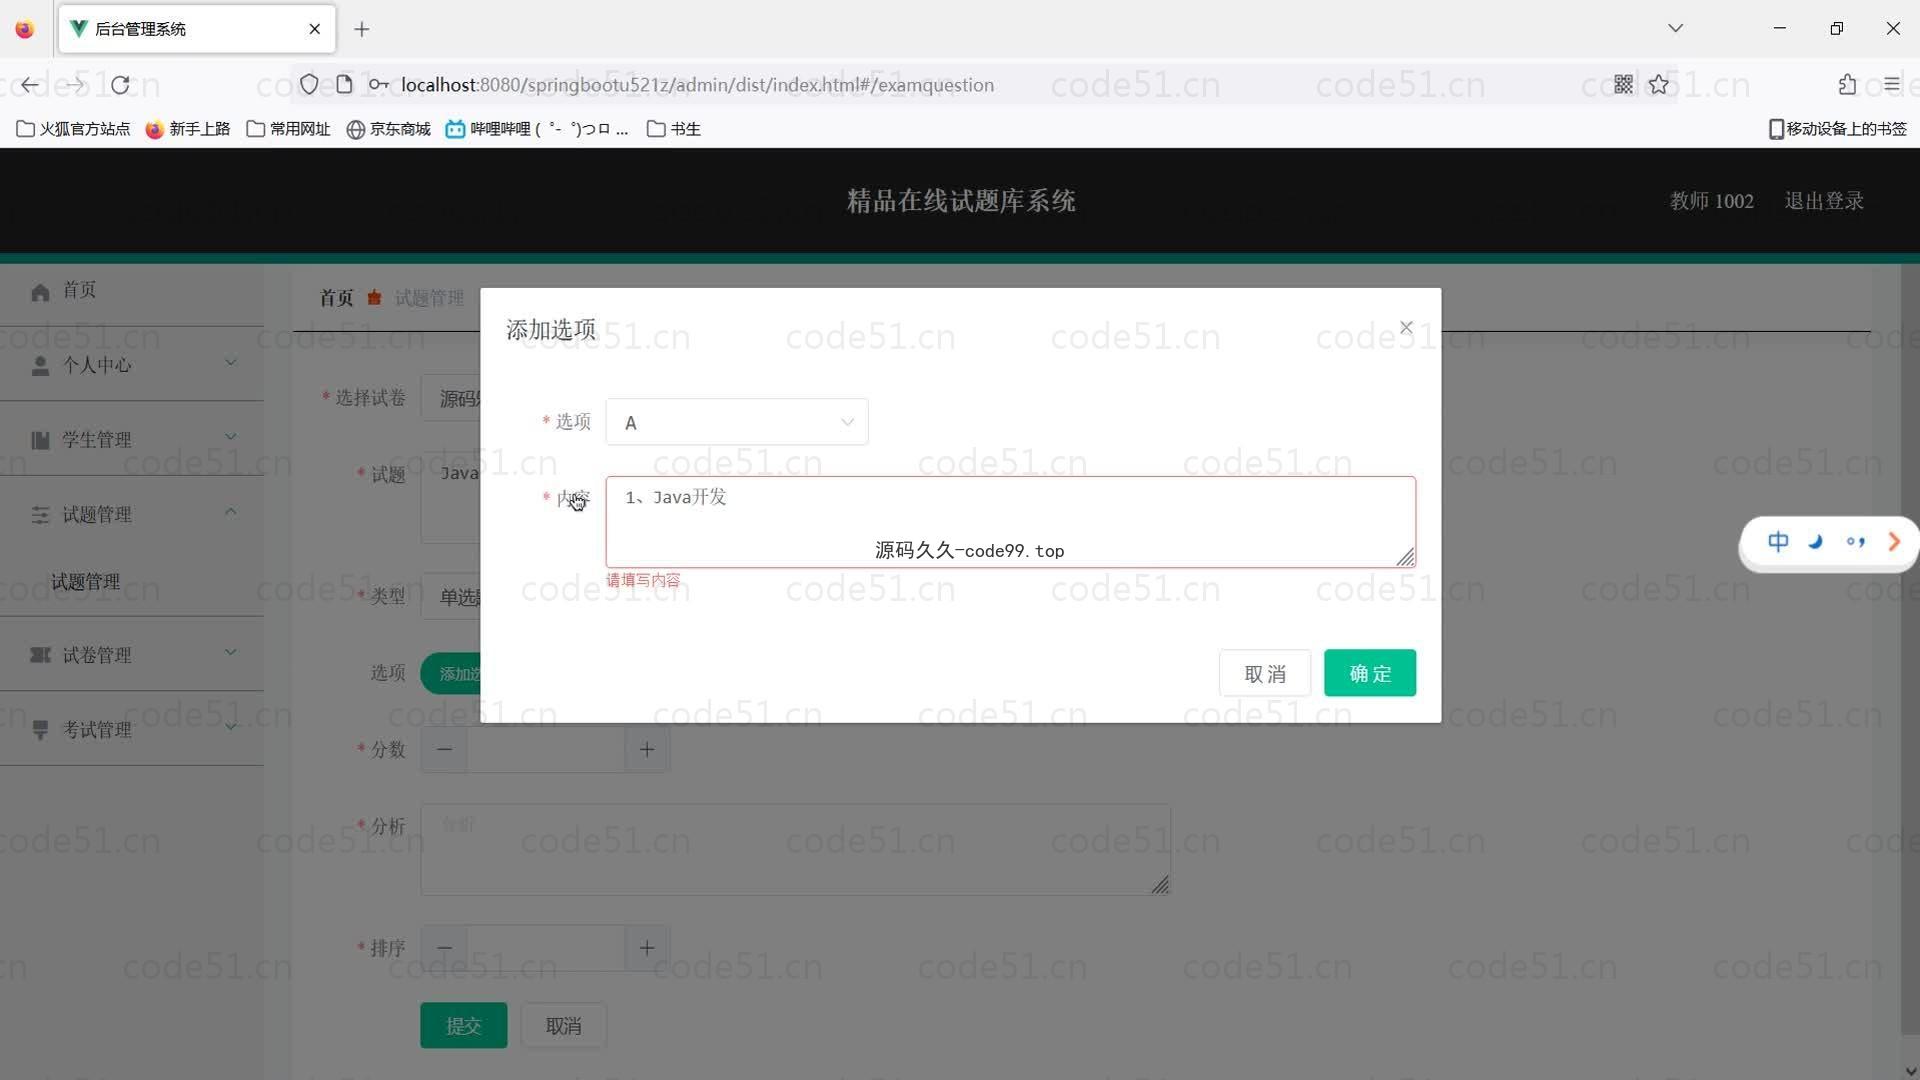Viewport: 1920px width, 1080px height.
Task: Expand 考试管理 sidebar menu
Action: (x=132, y=729)
